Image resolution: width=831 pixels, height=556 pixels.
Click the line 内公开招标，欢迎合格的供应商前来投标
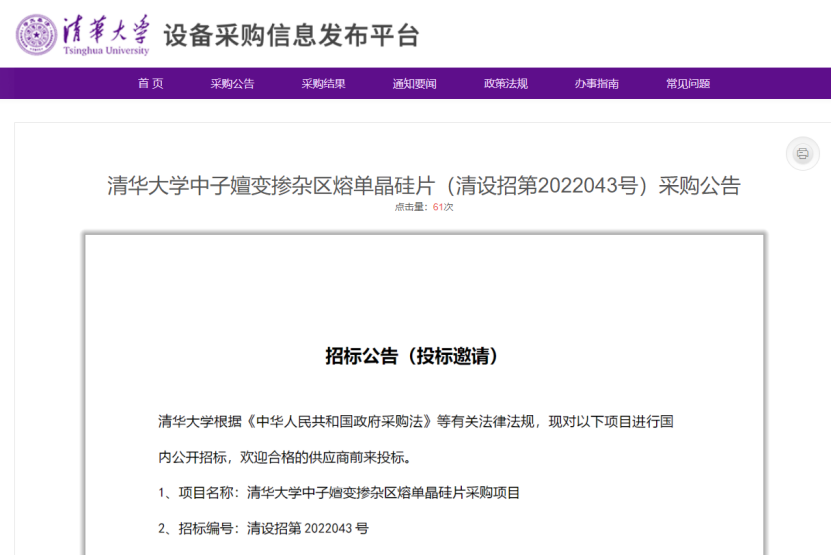[285, 457]
